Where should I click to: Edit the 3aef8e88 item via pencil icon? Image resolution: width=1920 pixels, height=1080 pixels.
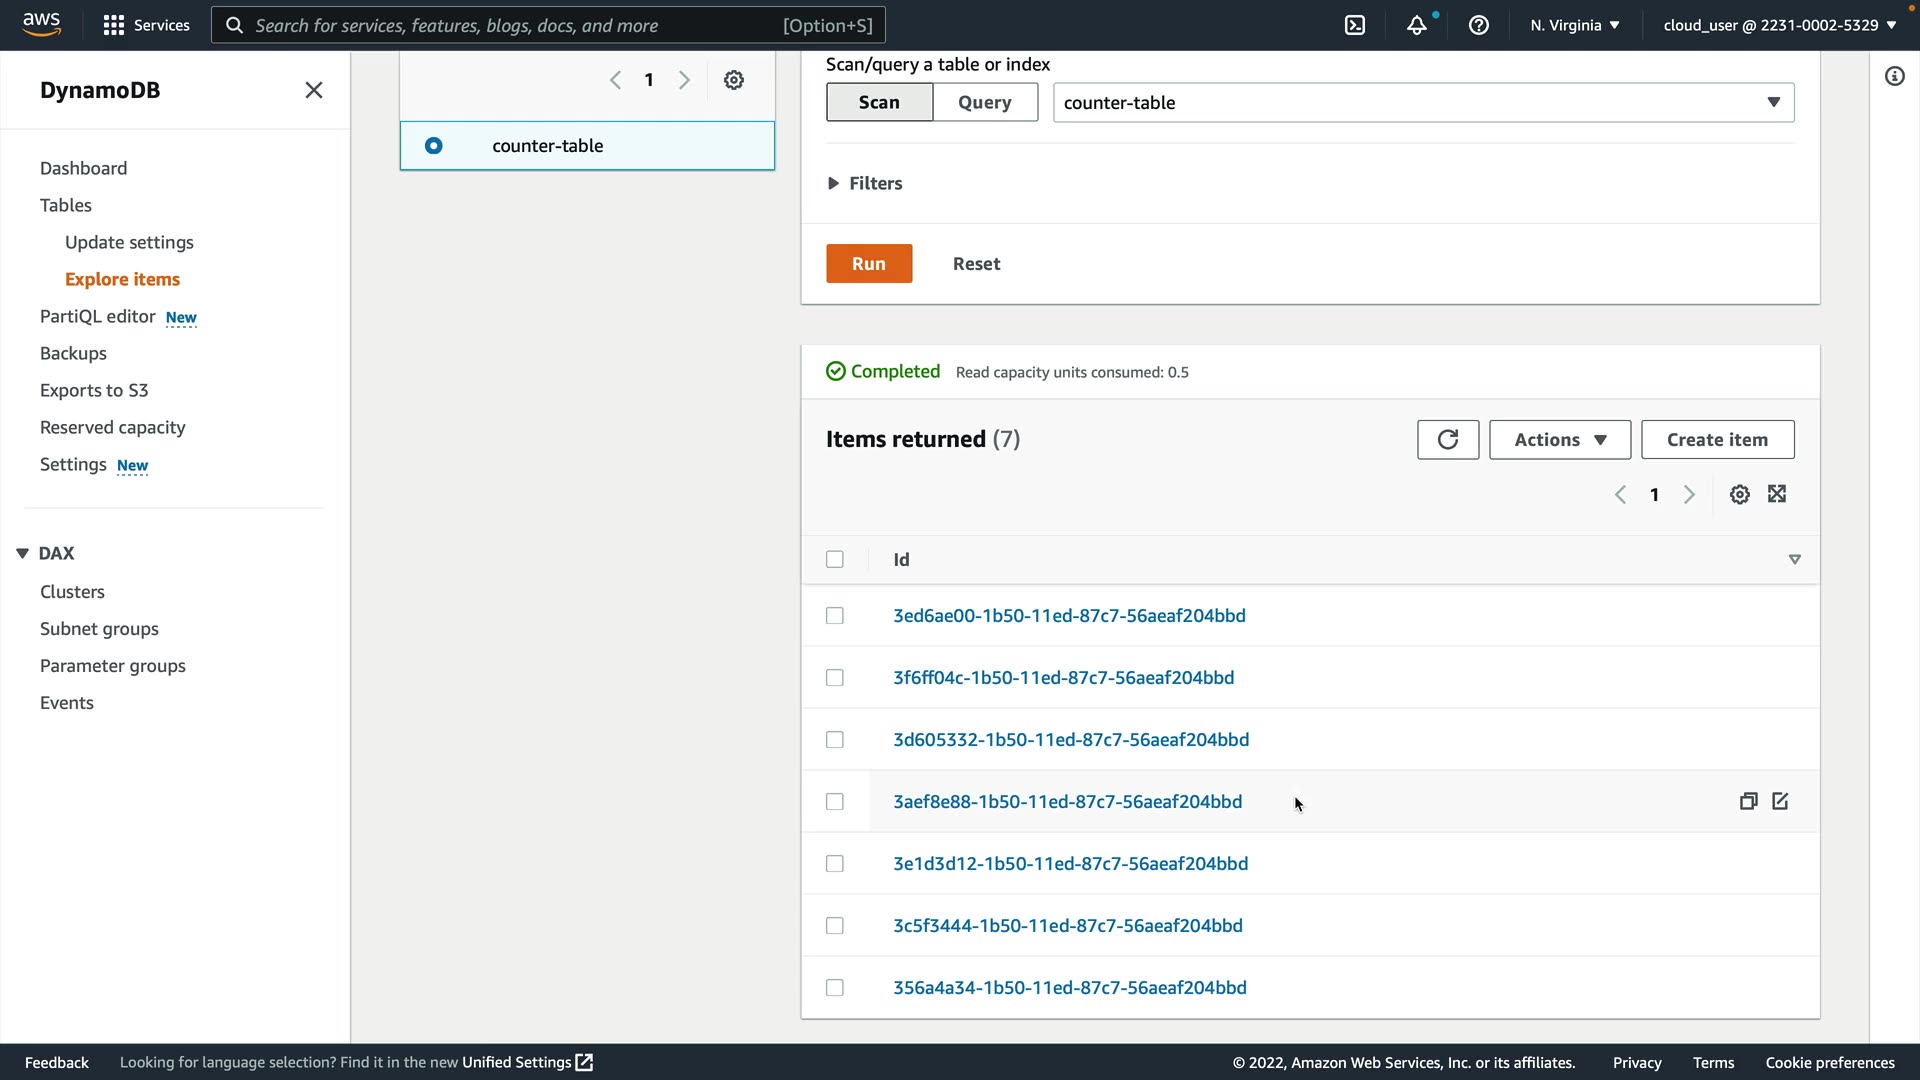tap(1780, 801)
